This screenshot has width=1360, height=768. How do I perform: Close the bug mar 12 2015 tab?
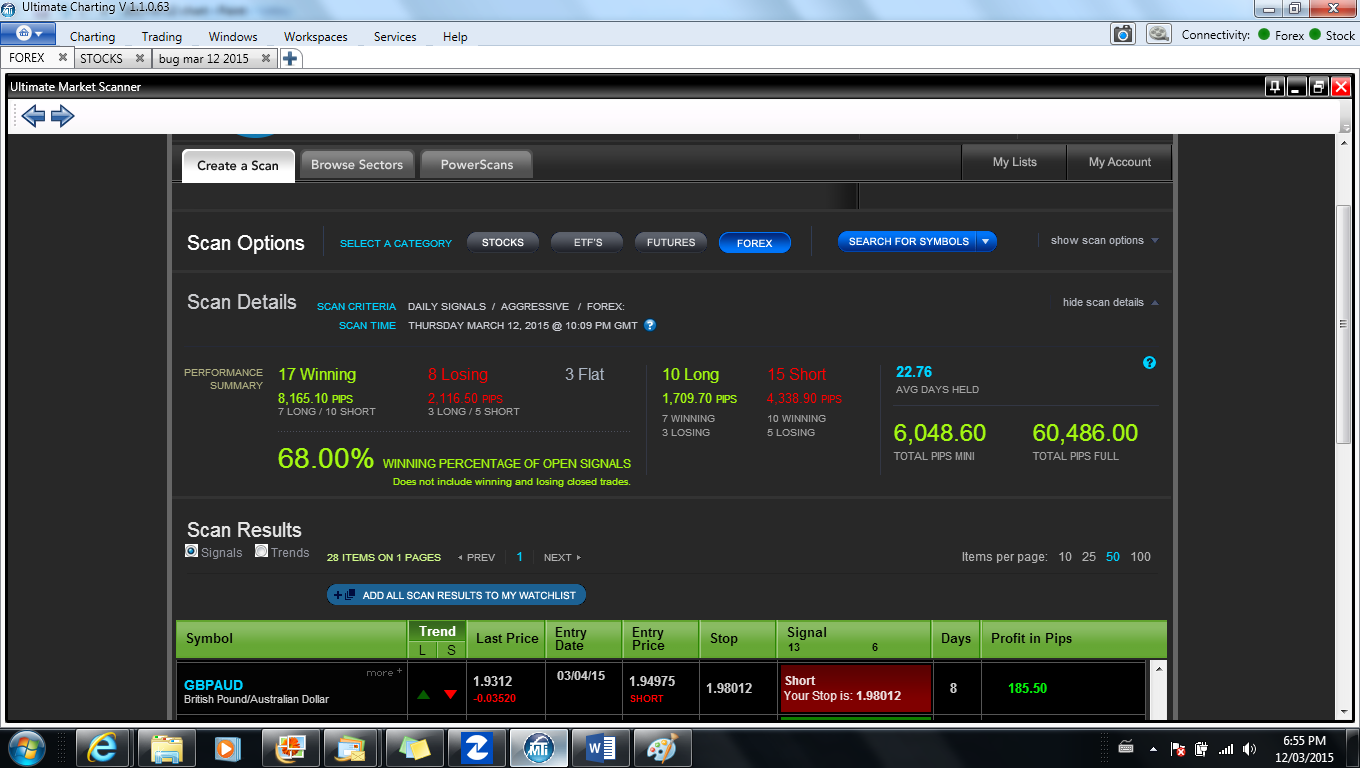pos(266,59)
